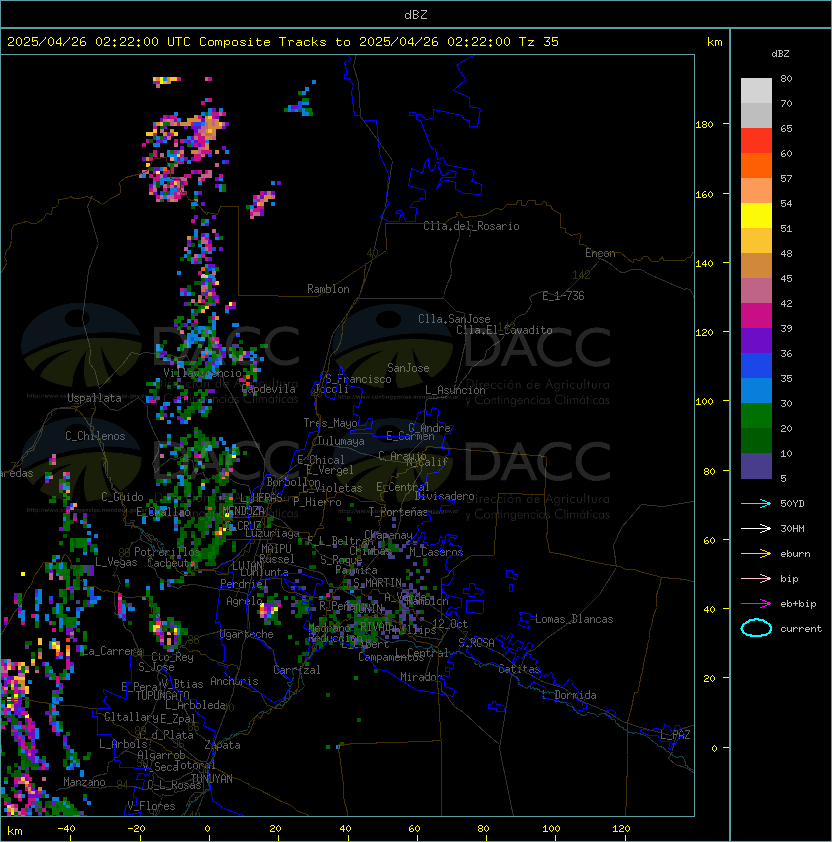This screenshot has width=832, height=842.
Task: Click the 'Composite Tracks' timestamp header line
Action: tap(283, 41)
